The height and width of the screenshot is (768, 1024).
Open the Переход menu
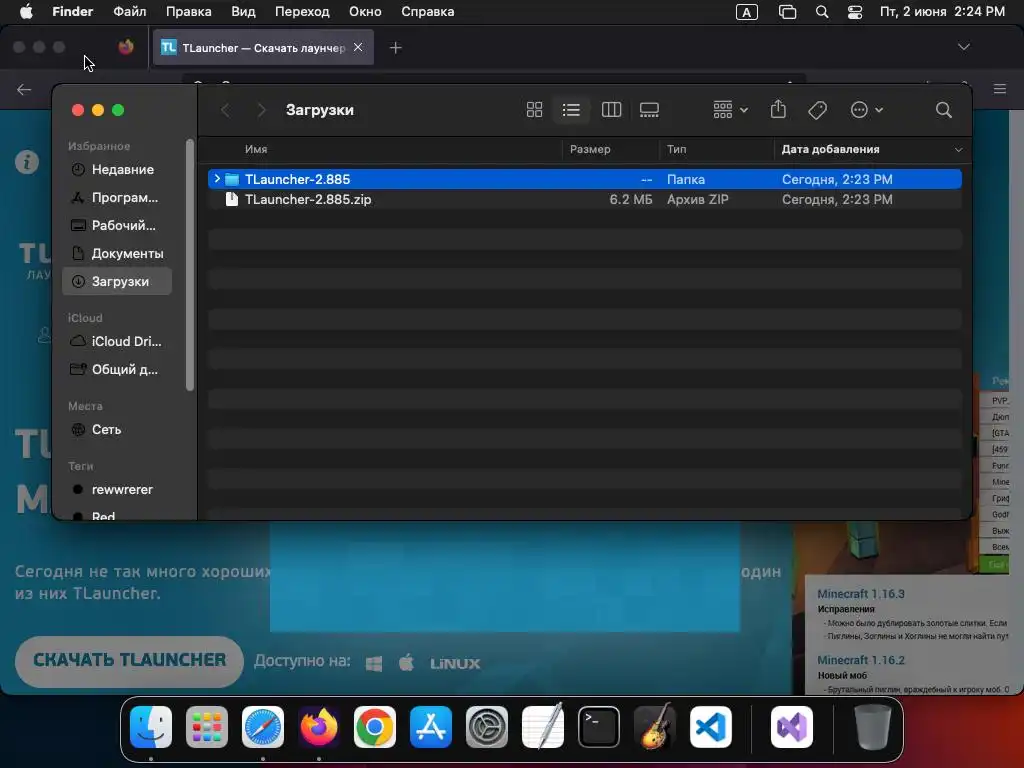pyautogui.click(x=302, y=12)
